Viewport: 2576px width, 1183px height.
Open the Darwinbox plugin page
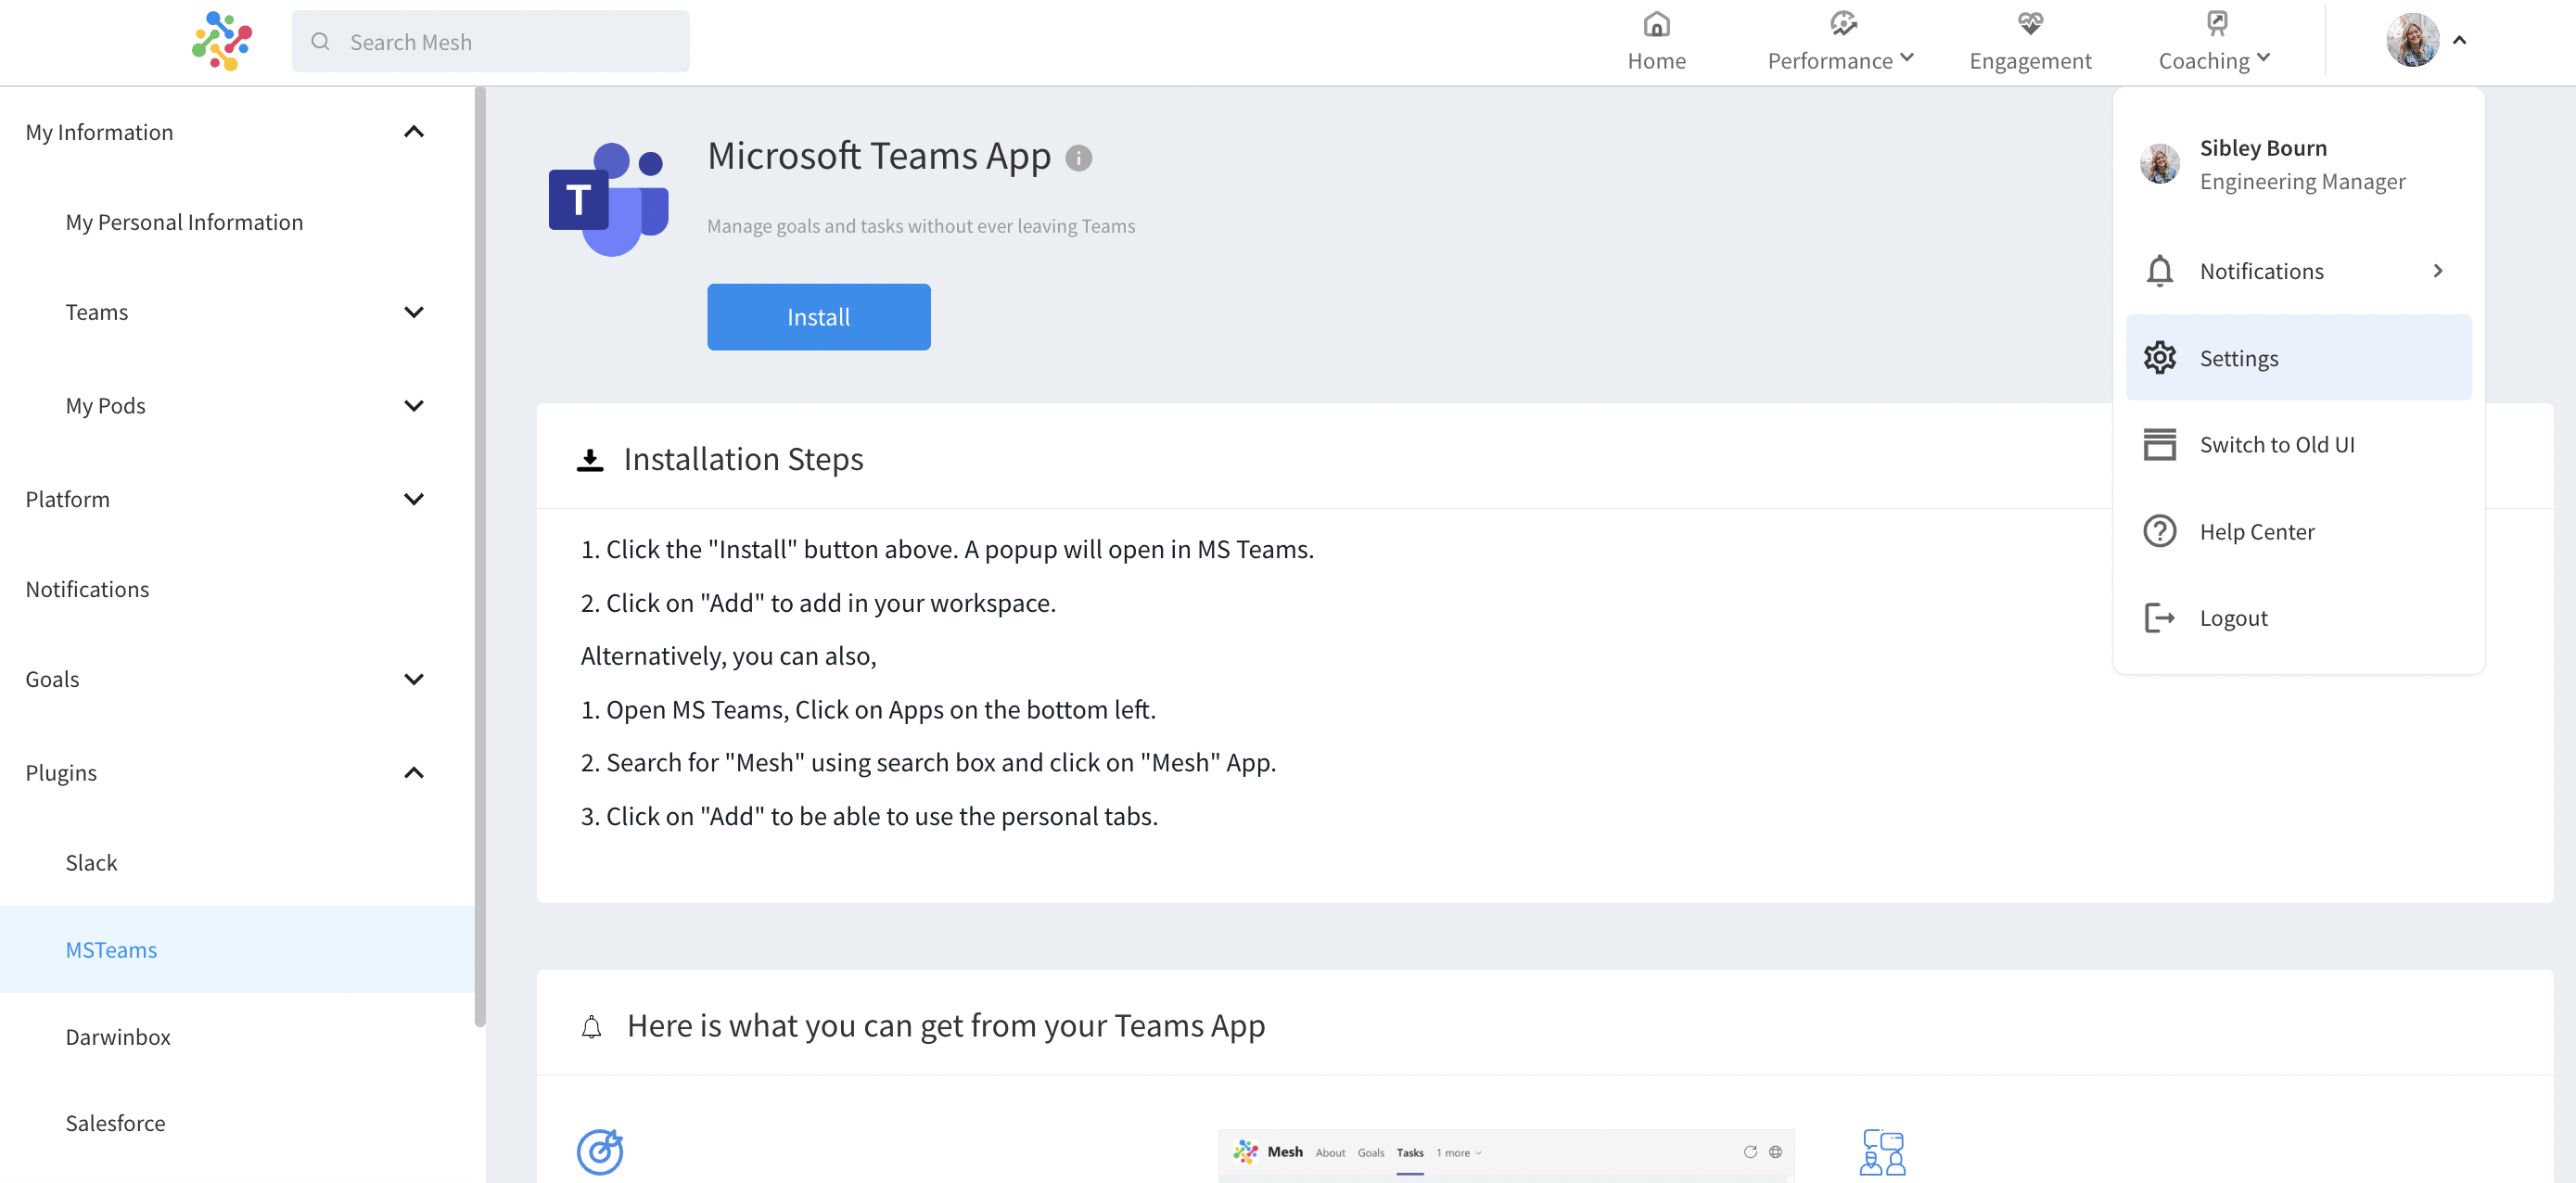point(118,1037)
